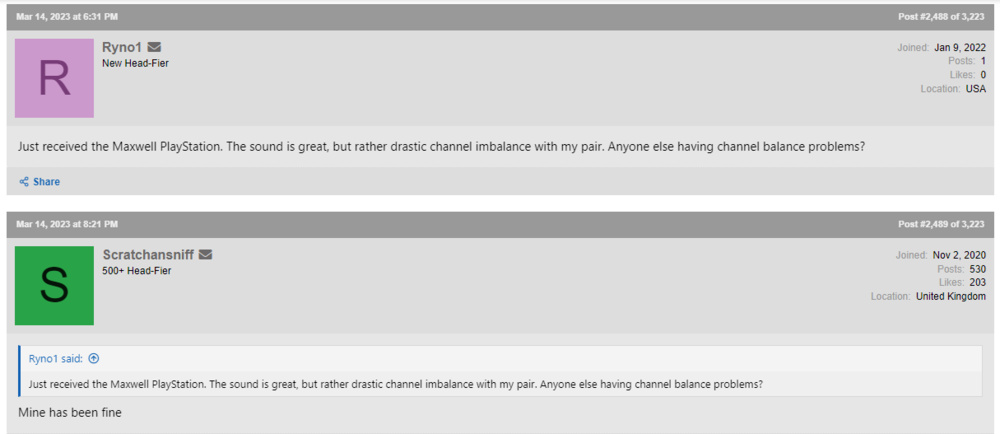This screenshot has height=434, width=1000.
Task: Click the Mar 14, 2023 8:21 PM timestamp
Action: 67,224
